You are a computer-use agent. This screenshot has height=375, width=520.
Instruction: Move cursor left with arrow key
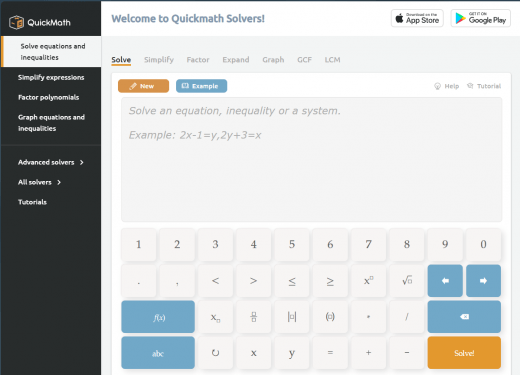[445, 281]
